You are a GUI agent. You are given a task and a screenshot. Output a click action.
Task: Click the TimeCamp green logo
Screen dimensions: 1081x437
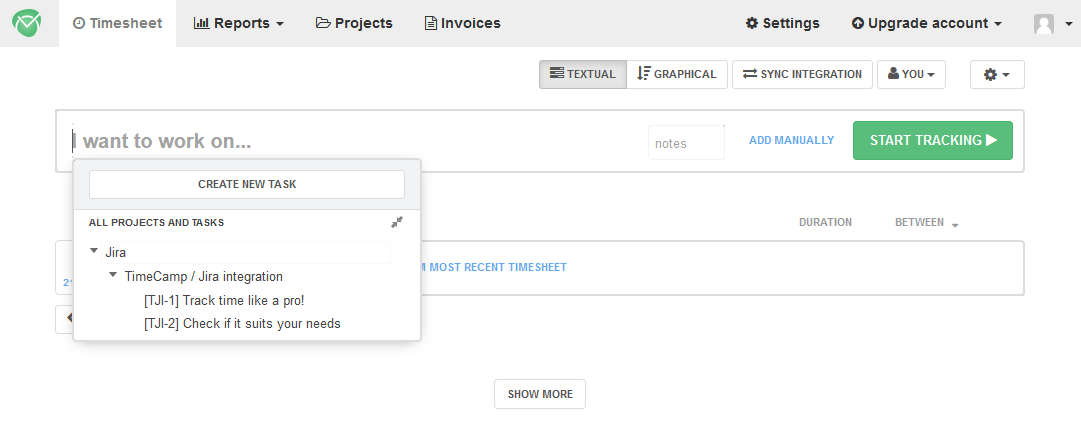point(26,23)
